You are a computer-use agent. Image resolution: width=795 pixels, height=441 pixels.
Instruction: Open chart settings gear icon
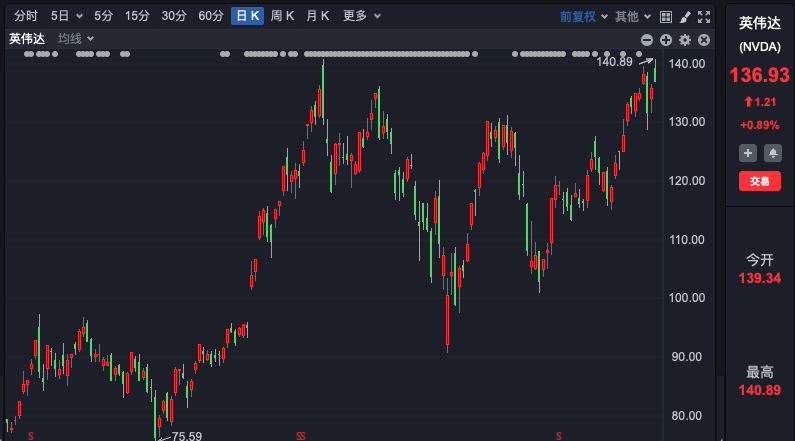pos(685,39)
